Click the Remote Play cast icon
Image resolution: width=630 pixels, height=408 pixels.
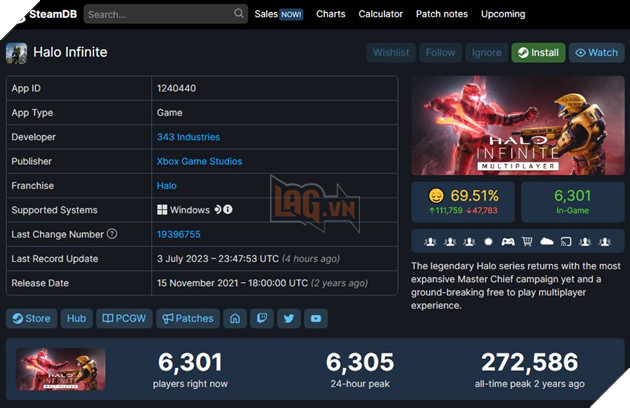[566, 242]
